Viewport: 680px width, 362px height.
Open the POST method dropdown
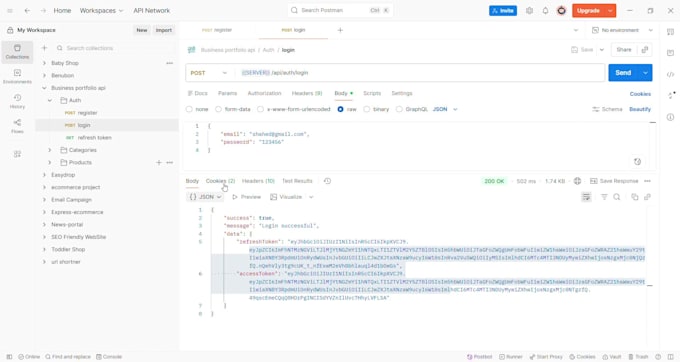pos(209,73)
